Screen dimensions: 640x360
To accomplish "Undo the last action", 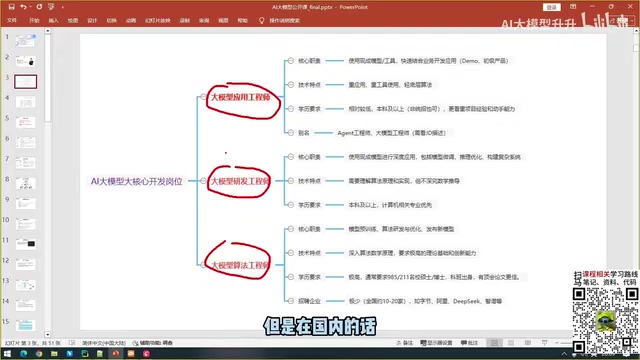I will coord(23,7).
